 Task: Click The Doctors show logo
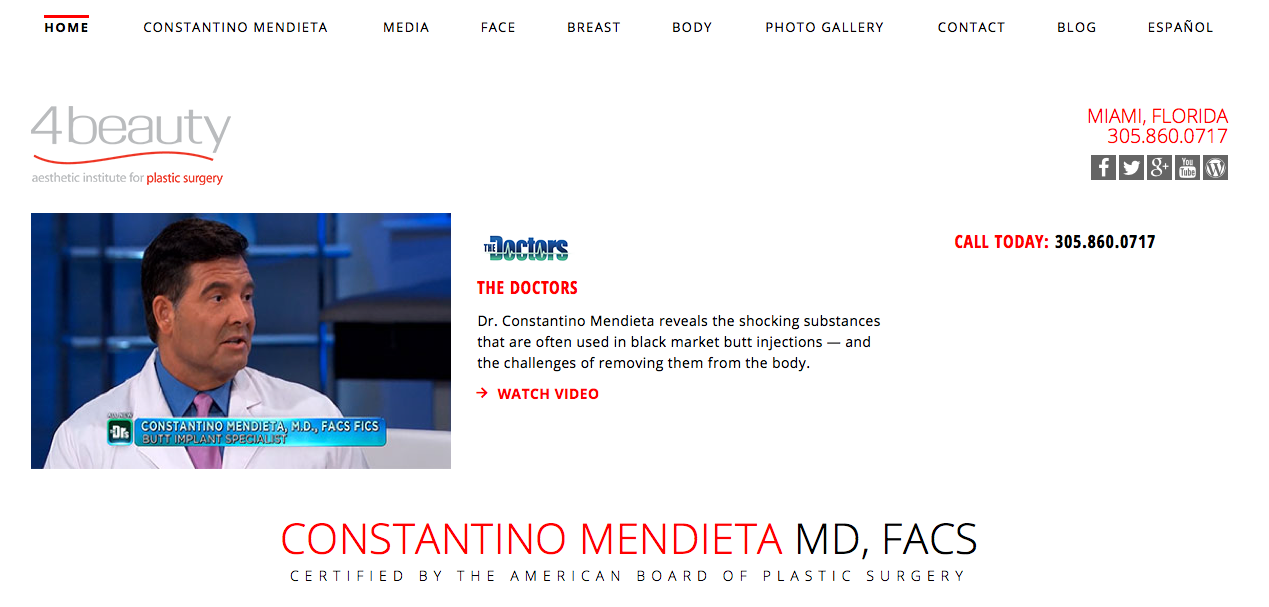[526, 248]
